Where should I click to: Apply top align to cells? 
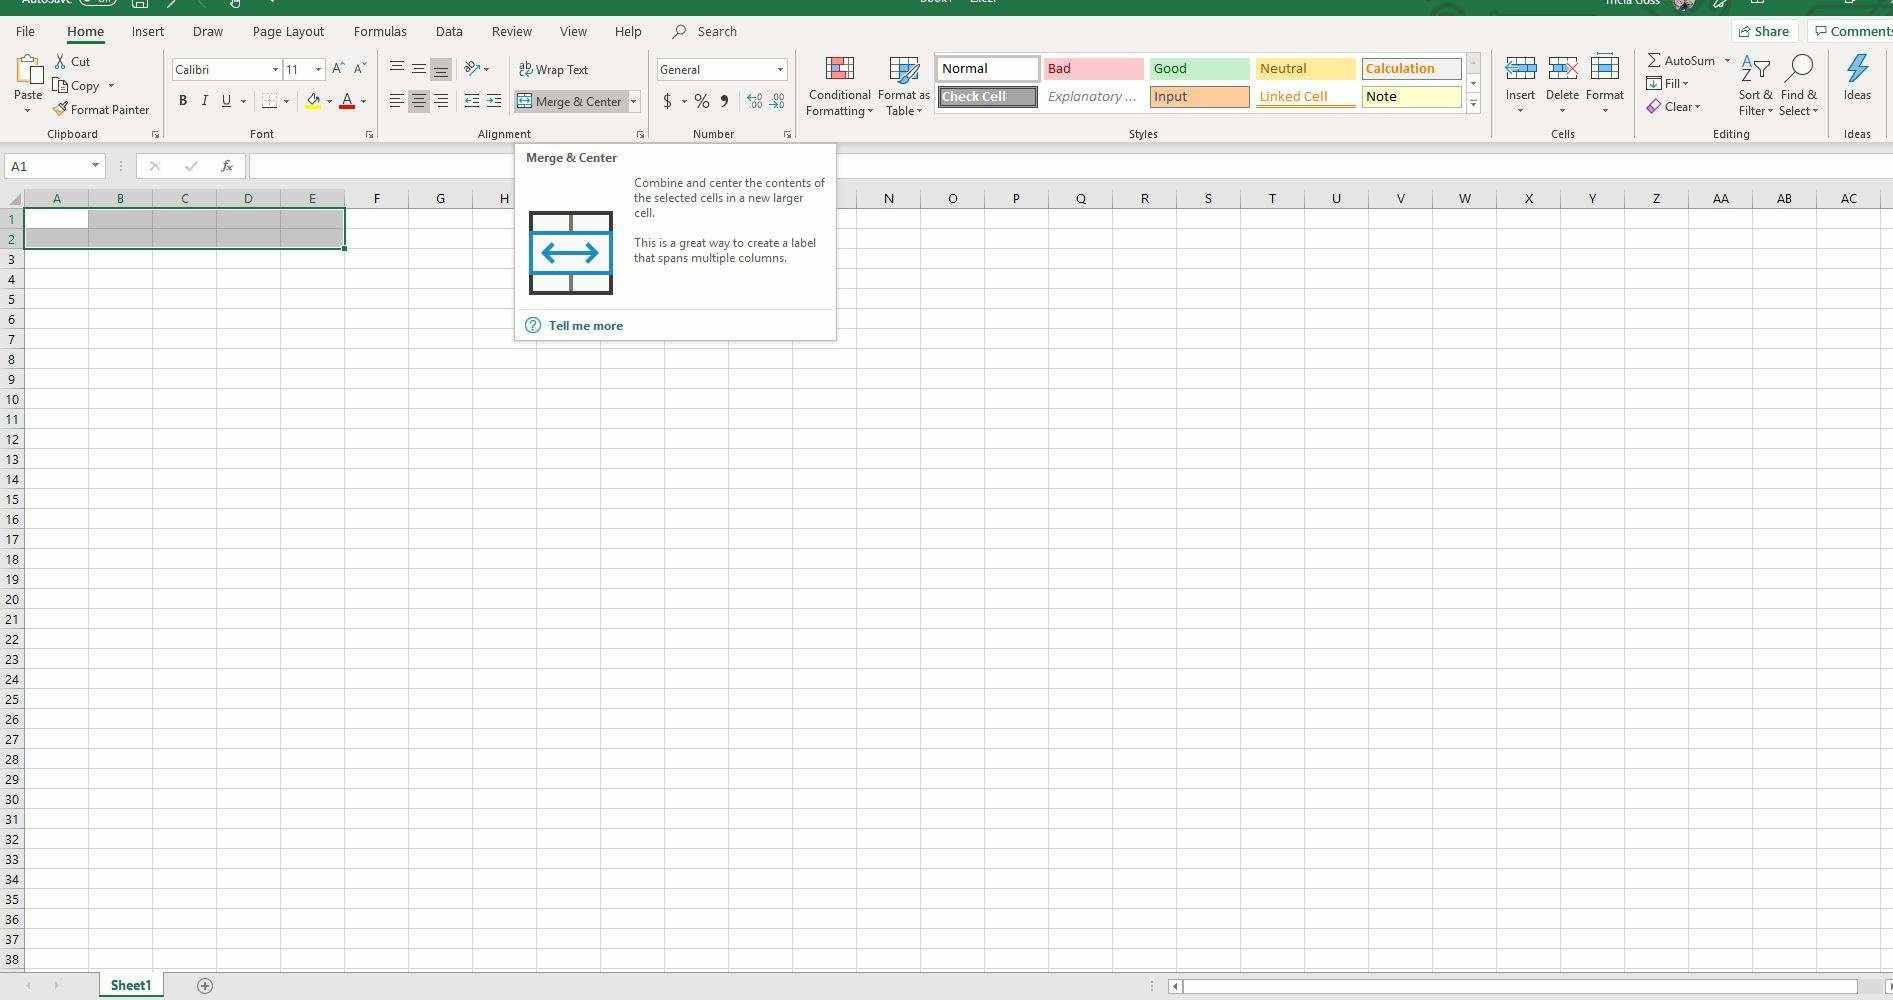click(397, 69)
